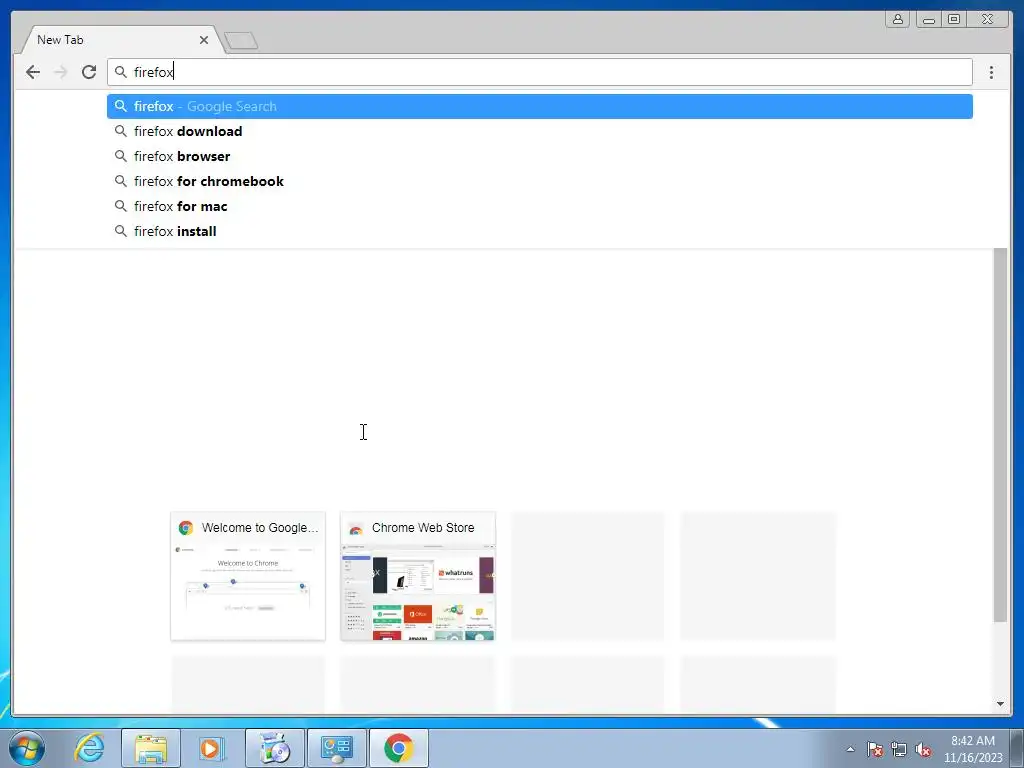Open the Windows Start menu

pos(27,748)
